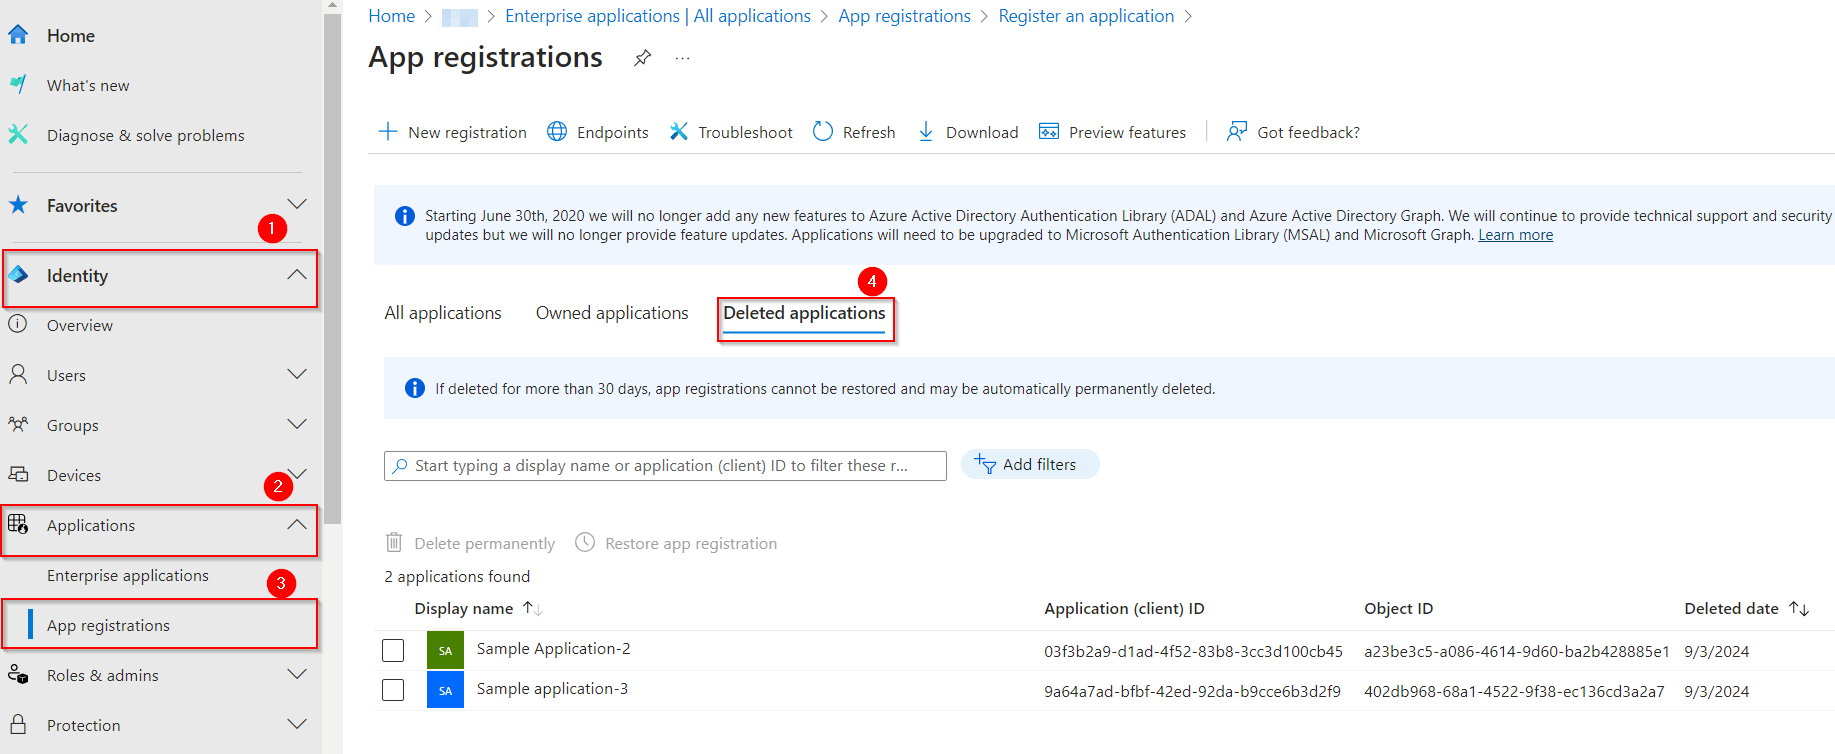Click the Troubleshoot icon
This screenshot has height=754, width=1835.
coord(679,131)
